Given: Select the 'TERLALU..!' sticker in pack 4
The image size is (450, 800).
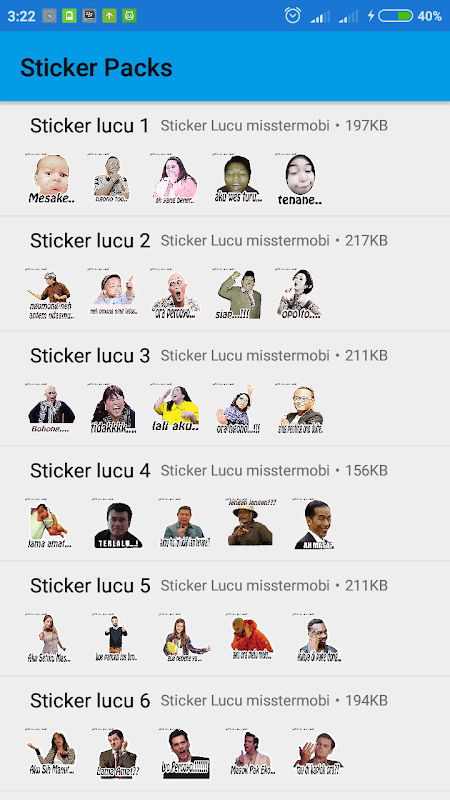Looking at the screenshot, I should coord(118,524).
